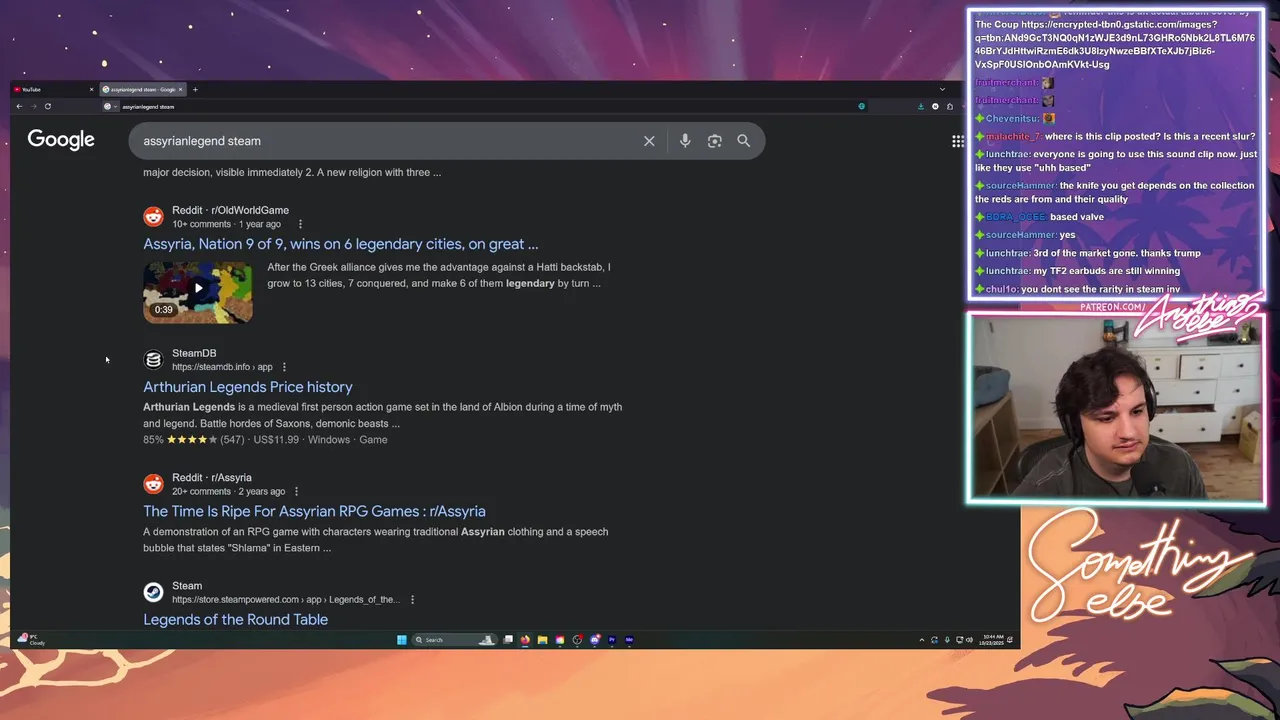Image resolution: width=1280 pixels, height=720 pixels.
Task: Click 'Reddit · r/Assyria' source text
Action: pyautogui.click(x=212, y=478)
